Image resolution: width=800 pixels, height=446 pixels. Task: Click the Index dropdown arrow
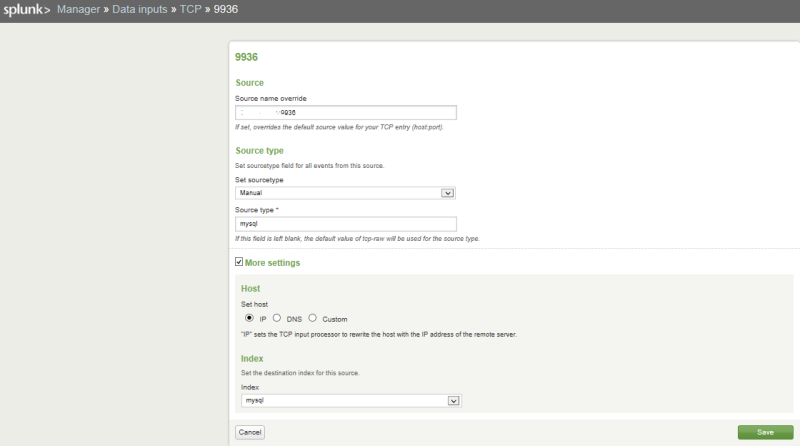(454, 401)
